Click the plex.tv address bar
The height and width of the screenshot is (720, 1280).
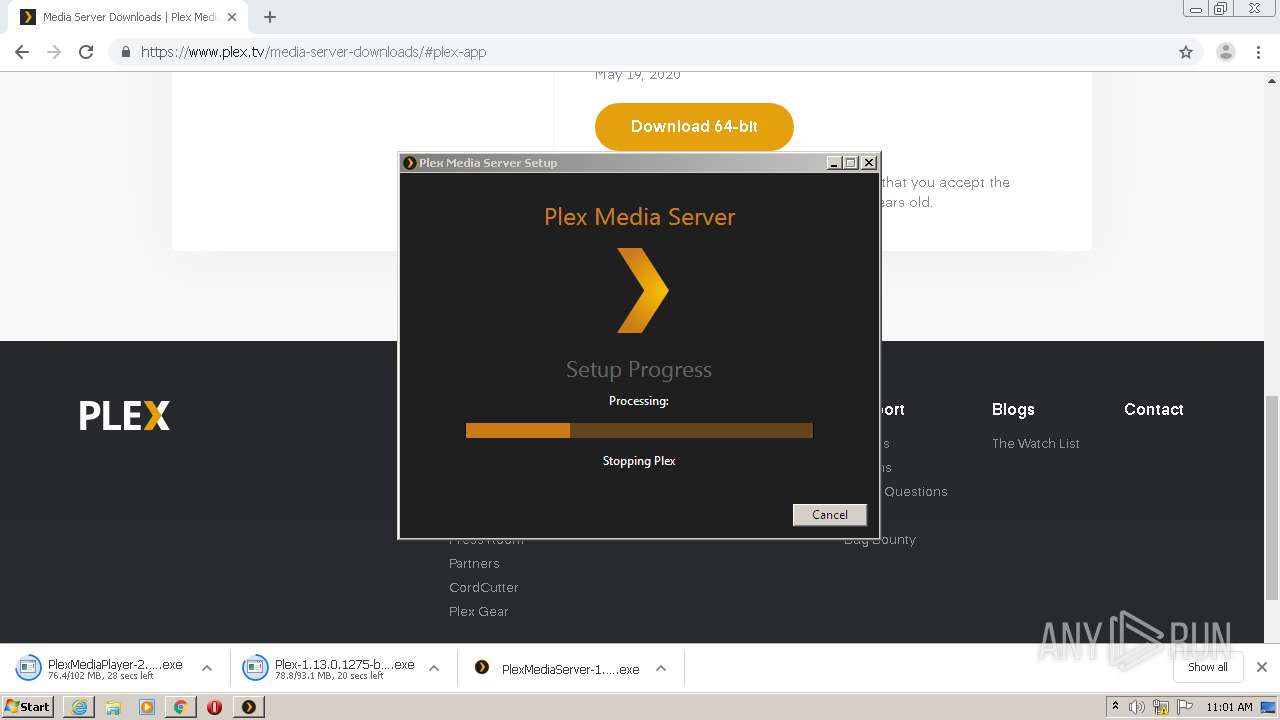point(640,52)
